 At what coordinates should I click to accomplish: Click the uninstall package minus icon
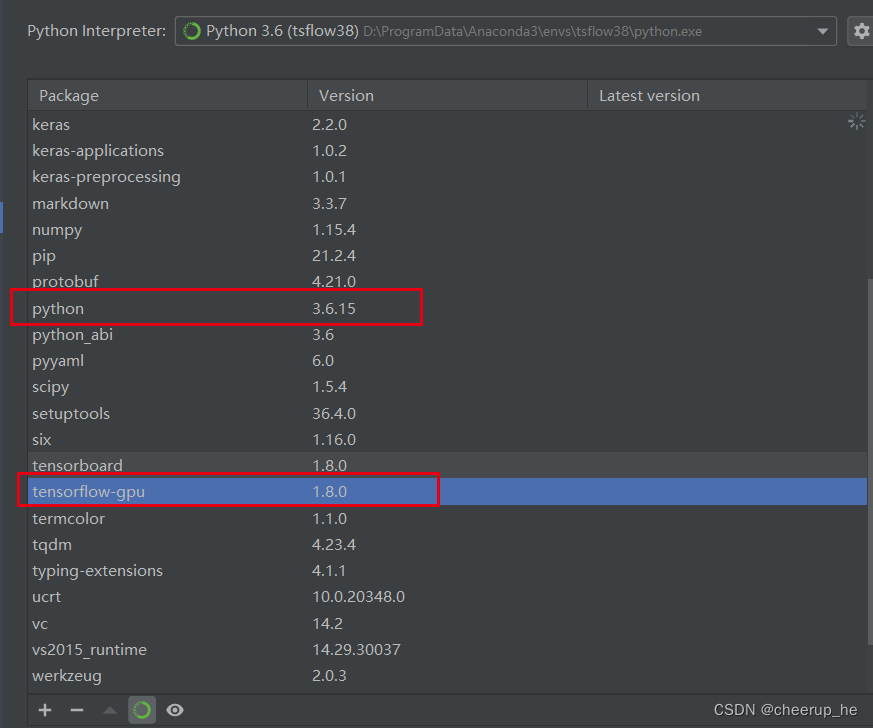point(77,710)
